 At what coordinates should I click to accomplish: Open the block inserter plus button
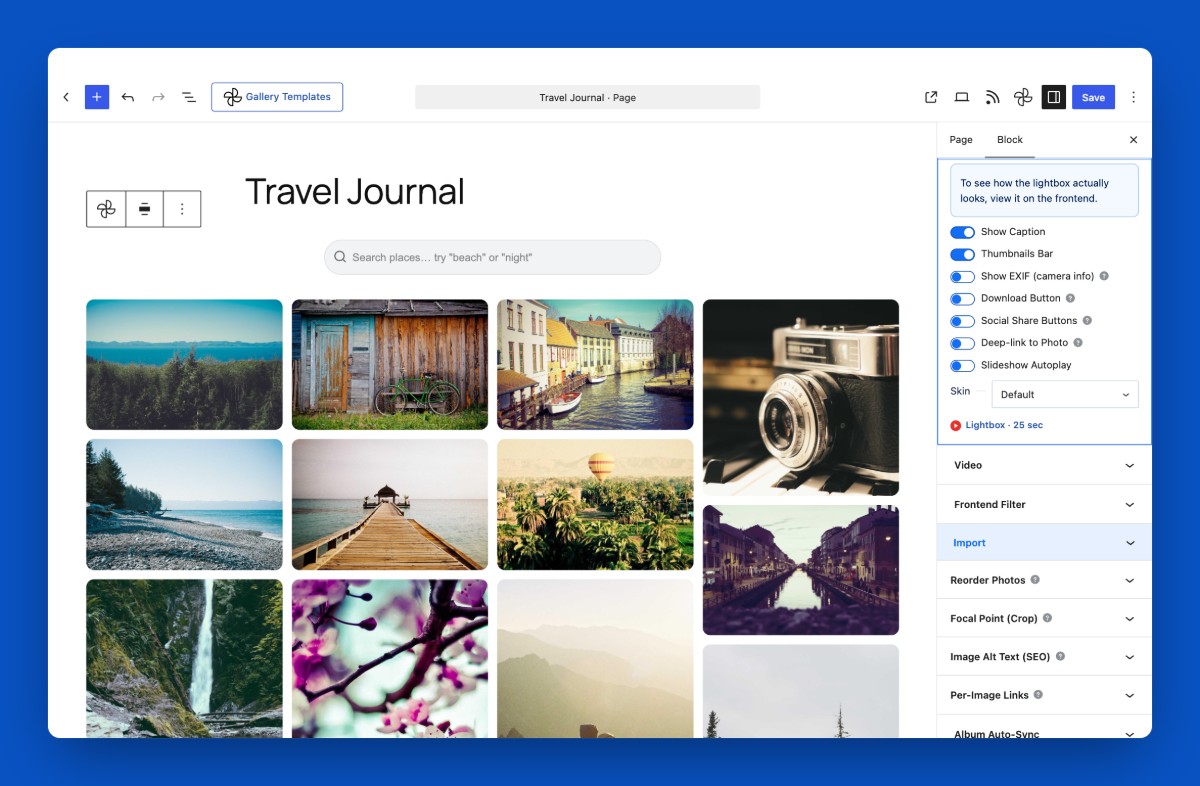97,97
